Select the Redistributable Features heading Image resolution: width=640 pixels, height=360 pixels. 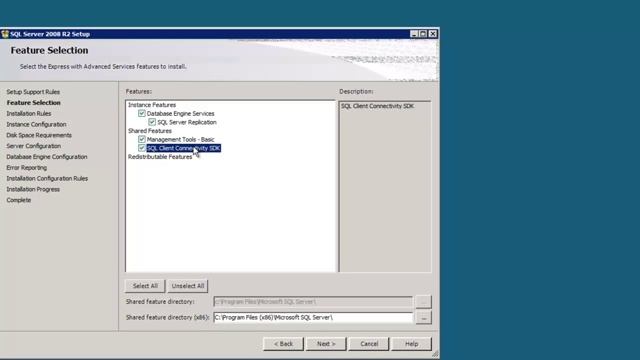pyautogui.click(x=160, y=157)
